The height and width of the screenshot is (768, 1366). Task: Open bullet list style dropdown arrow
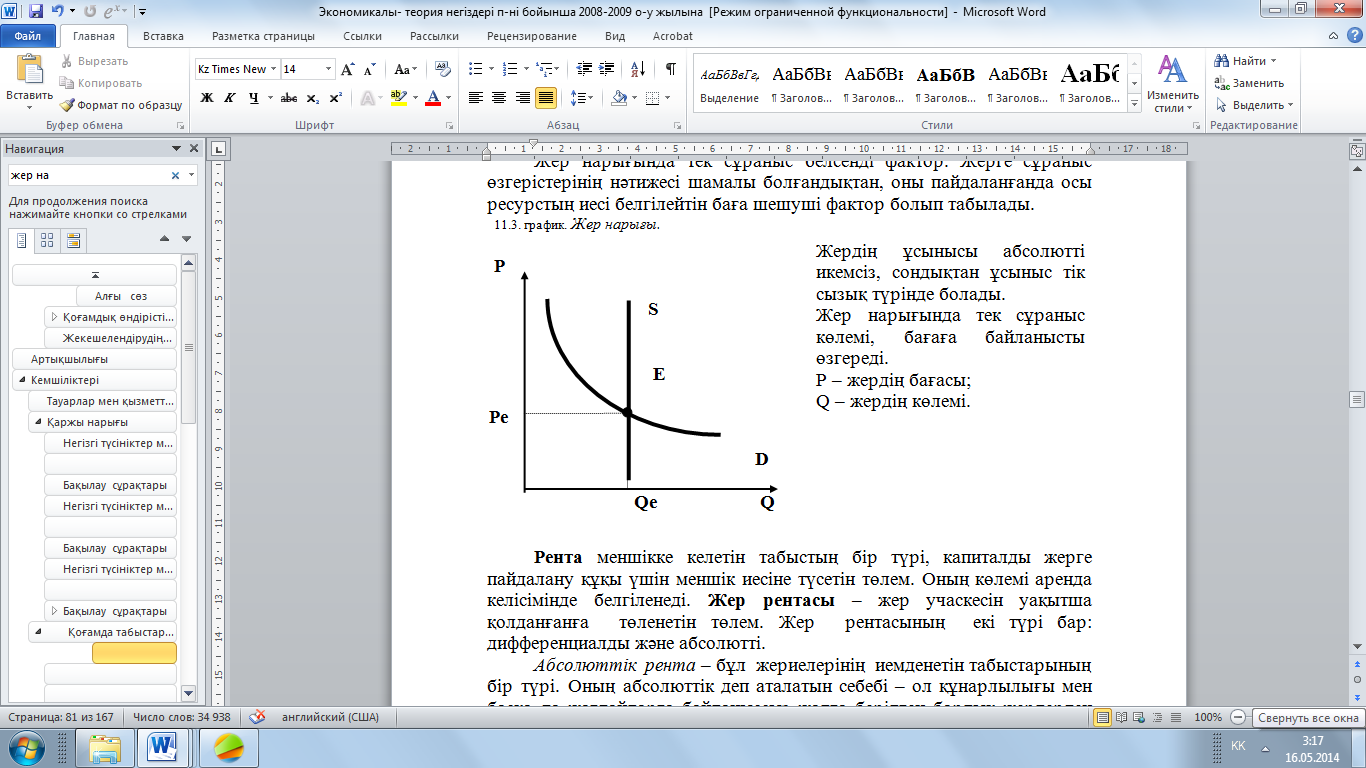pyautogui.click(x=491, y=69)
